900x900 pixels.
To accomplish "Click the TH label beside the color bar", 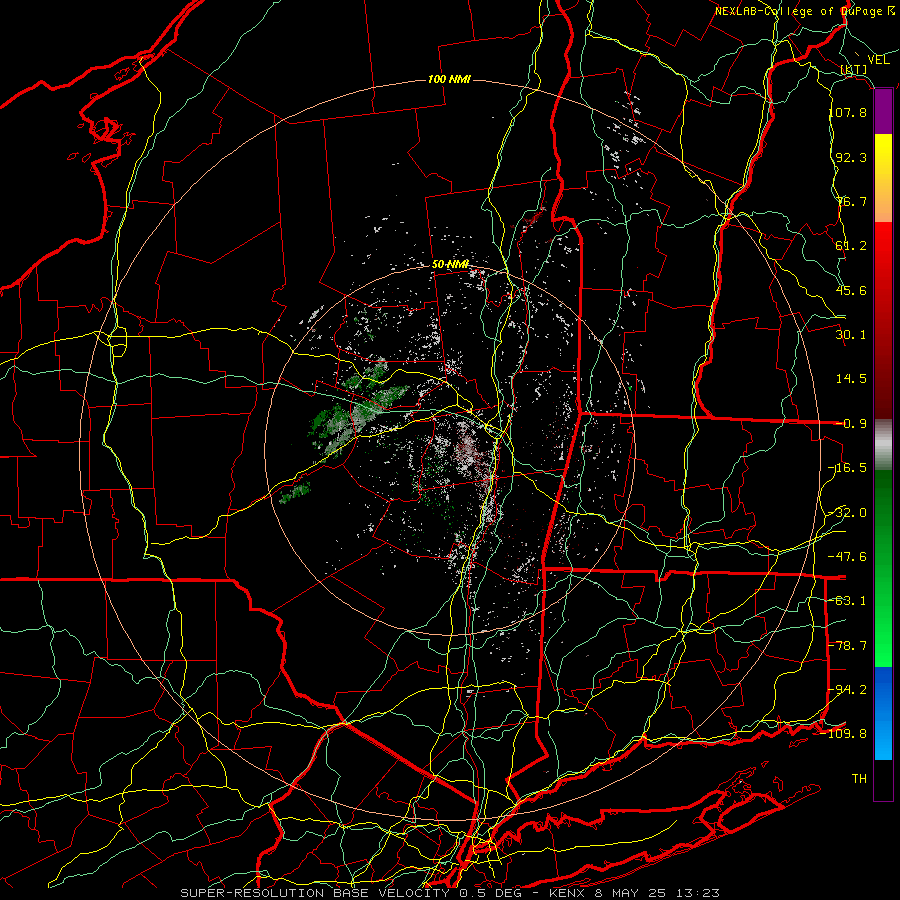I will point(859,779).
